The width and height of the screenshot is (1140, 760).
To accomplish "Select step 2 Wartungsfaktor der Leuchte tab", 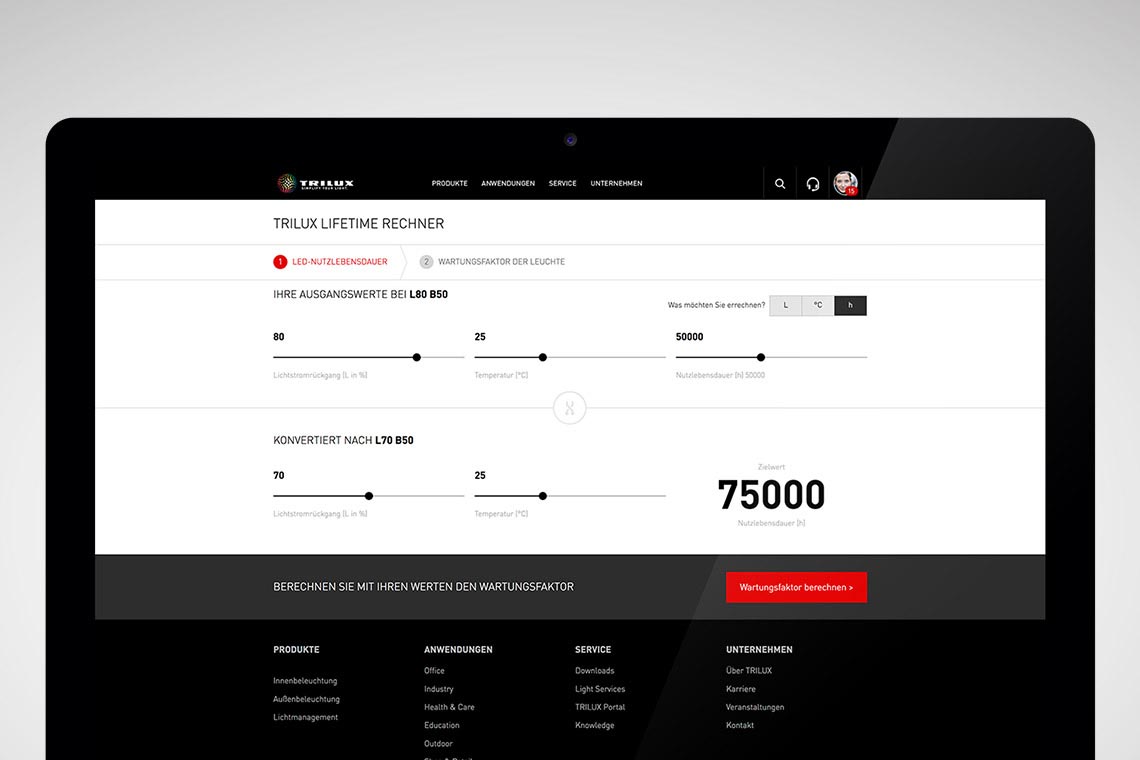I will click(x=492, y=262).
